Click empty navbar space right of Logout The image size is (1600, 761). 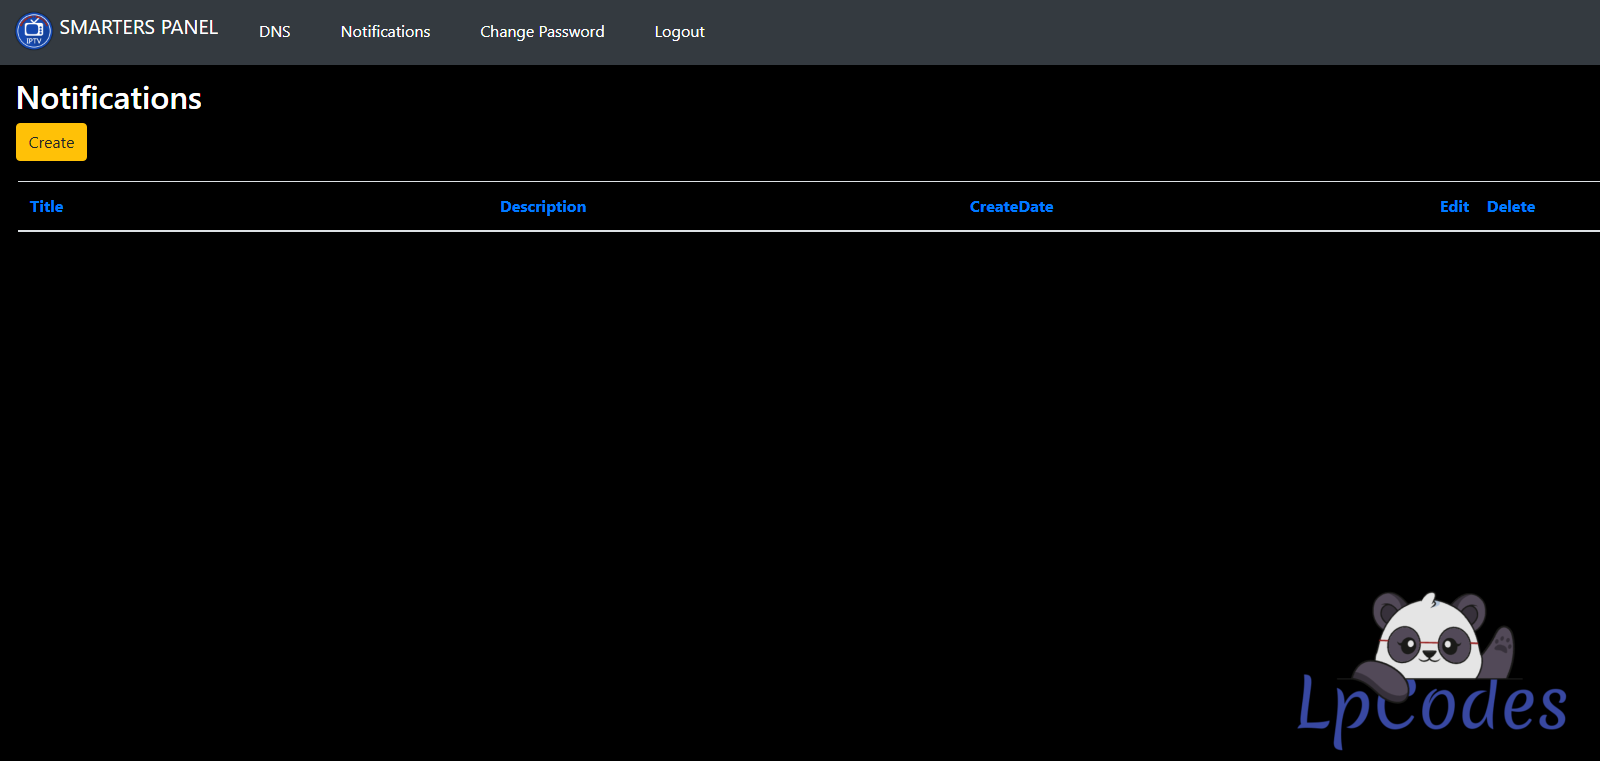click(1100, 32)
